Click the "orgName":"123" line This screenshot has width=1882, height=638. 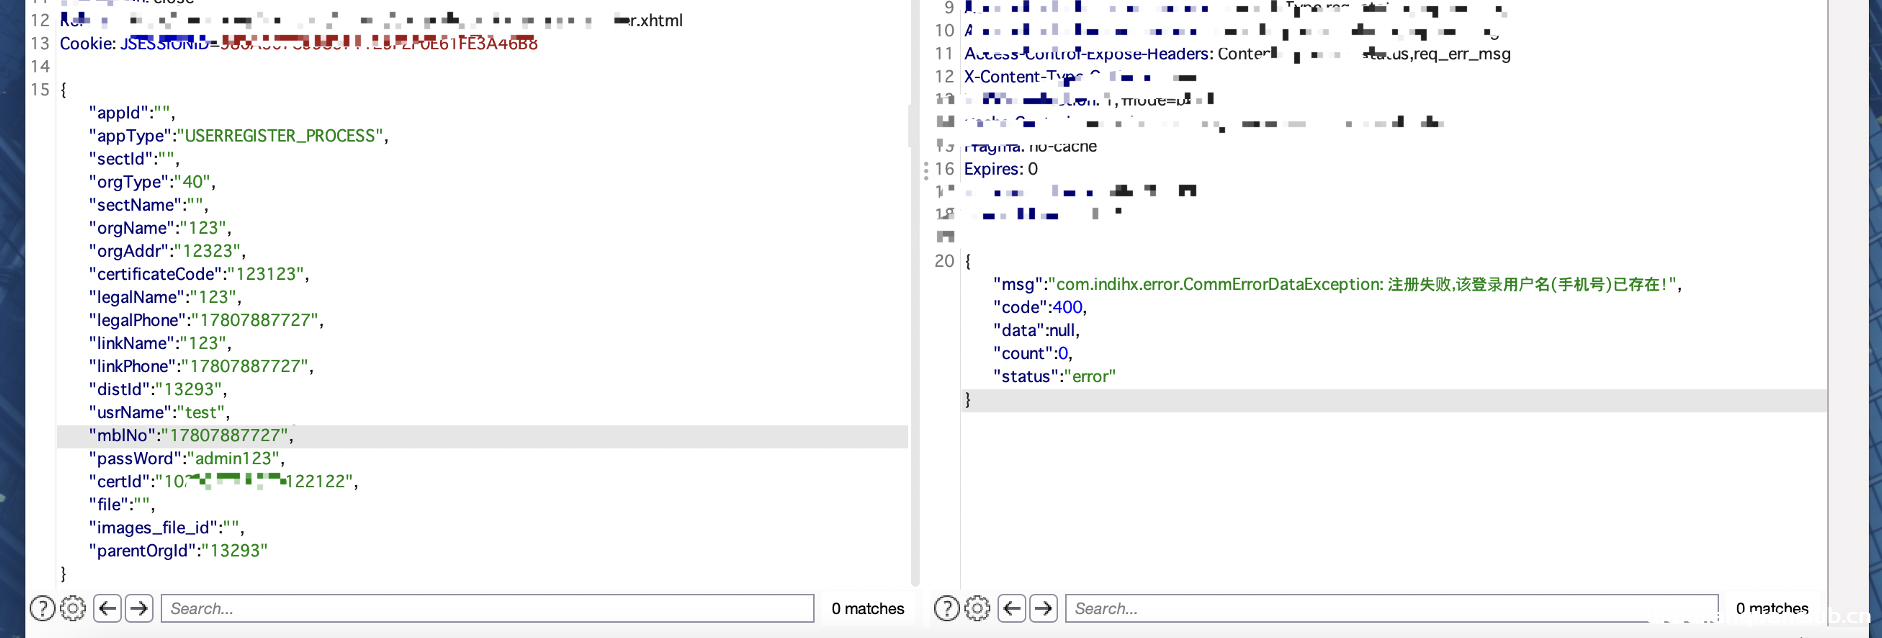pyautogui.click(x=160, y=228)
